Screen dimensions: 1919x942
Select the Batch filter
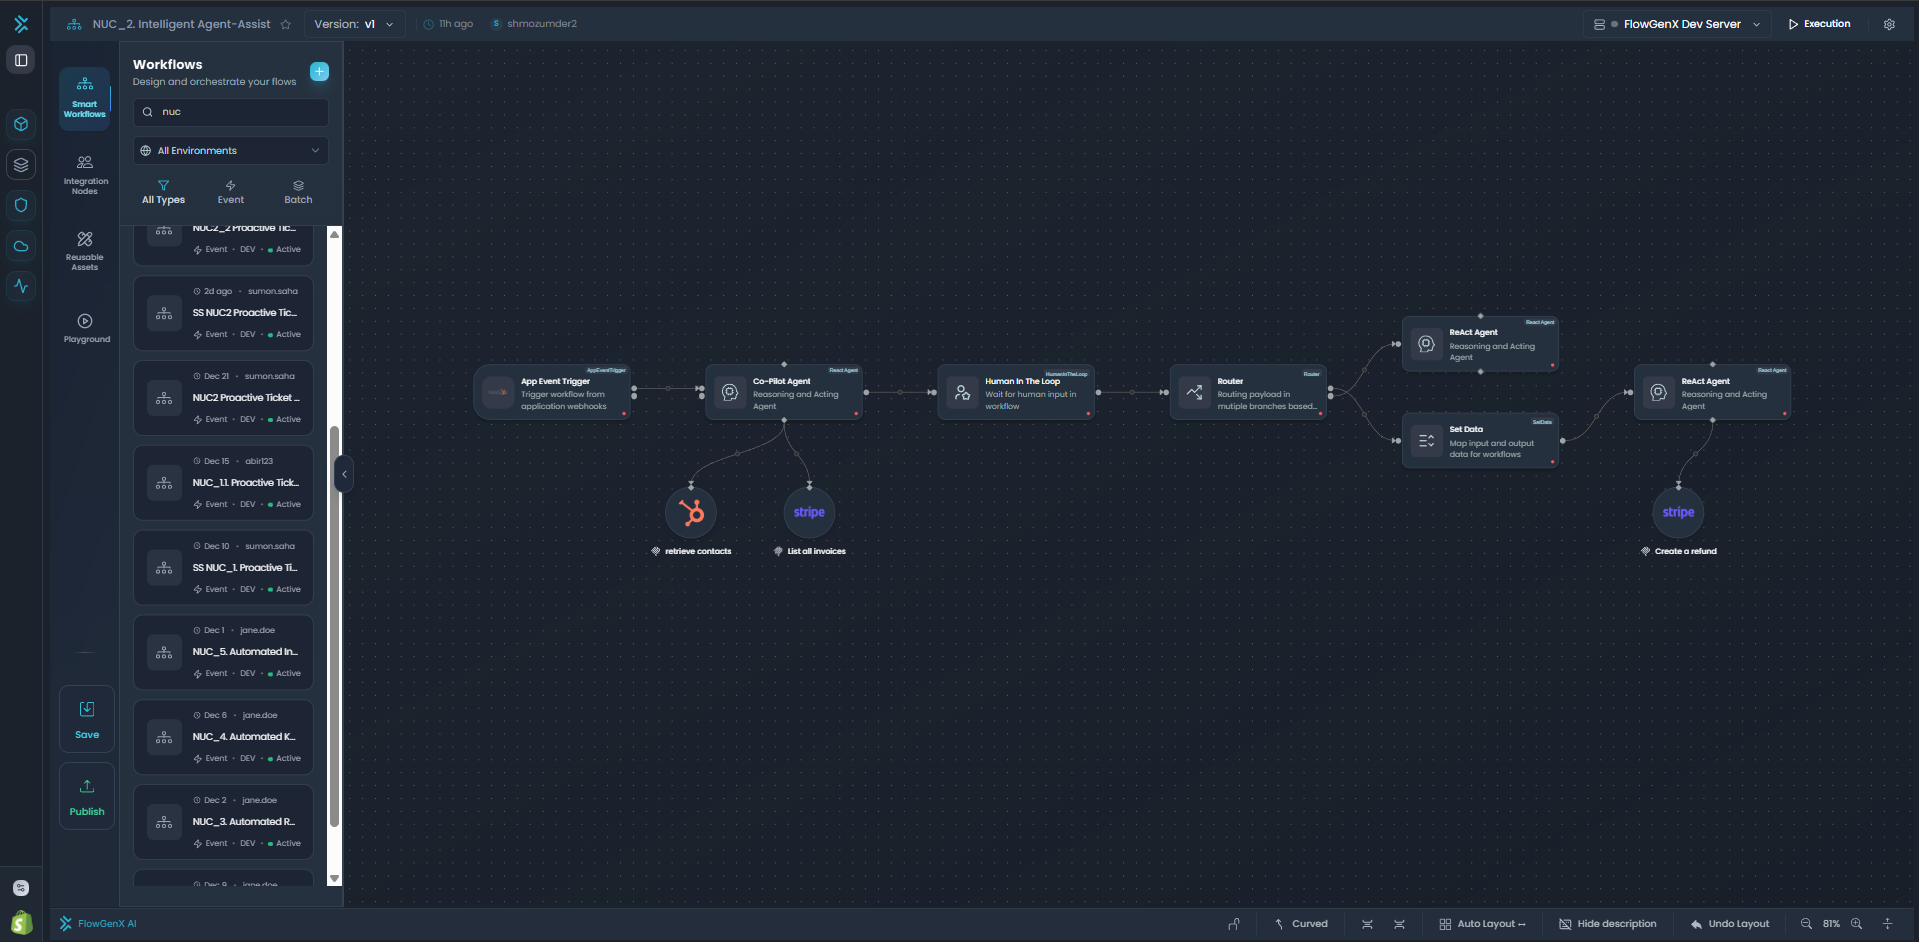click(x=298, y=192)
